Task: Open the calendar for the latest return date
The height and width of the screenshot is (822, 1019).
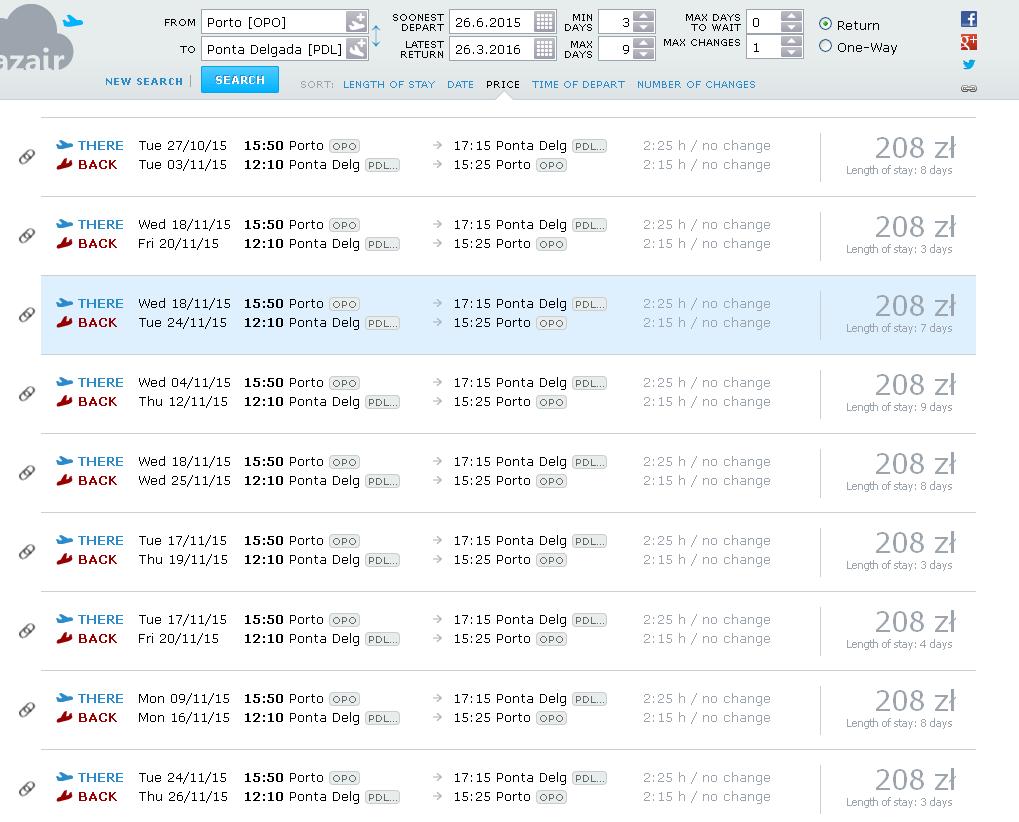Action: pyautogui.click(x=544, y=49)
